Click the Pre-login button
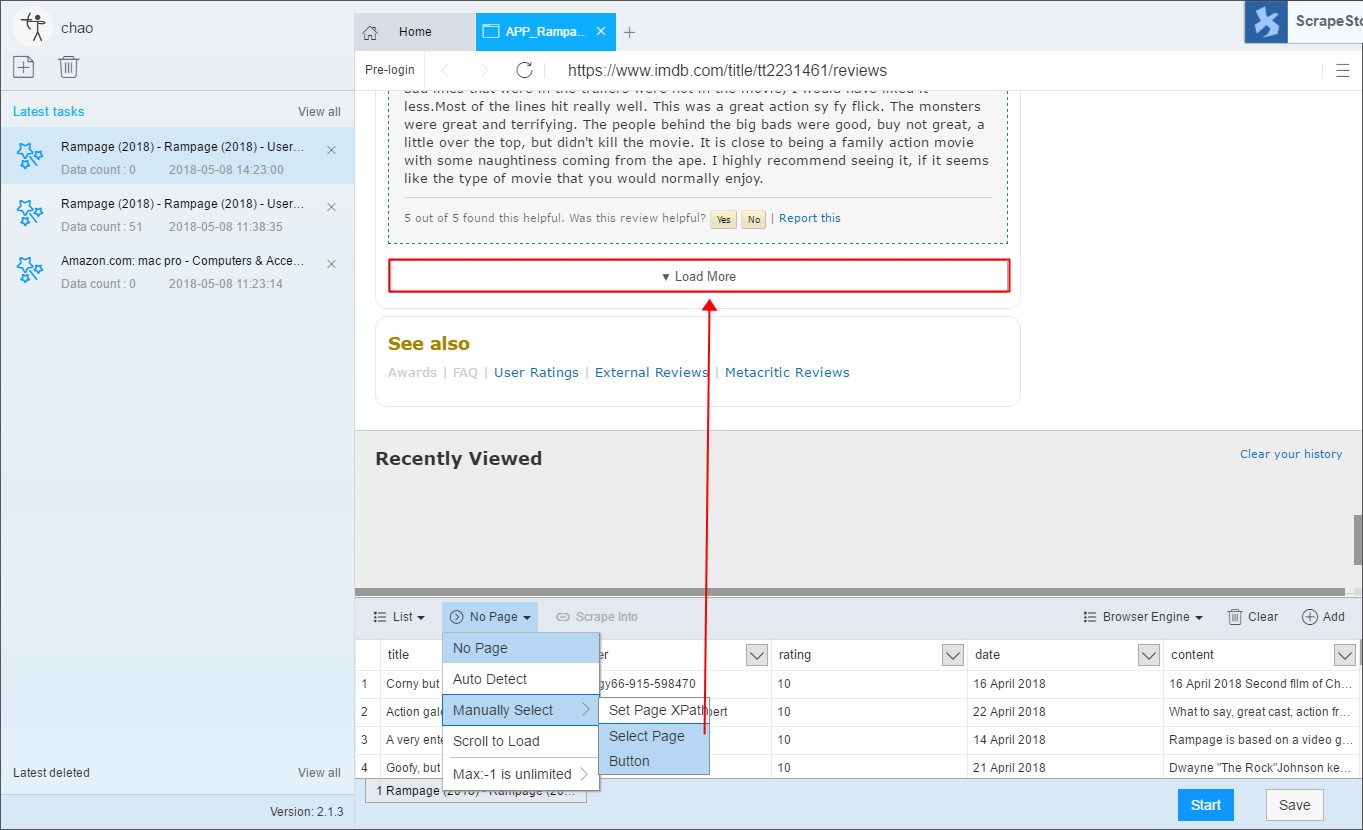This screenshot has width=1363, height=830. tap(389, 70)
